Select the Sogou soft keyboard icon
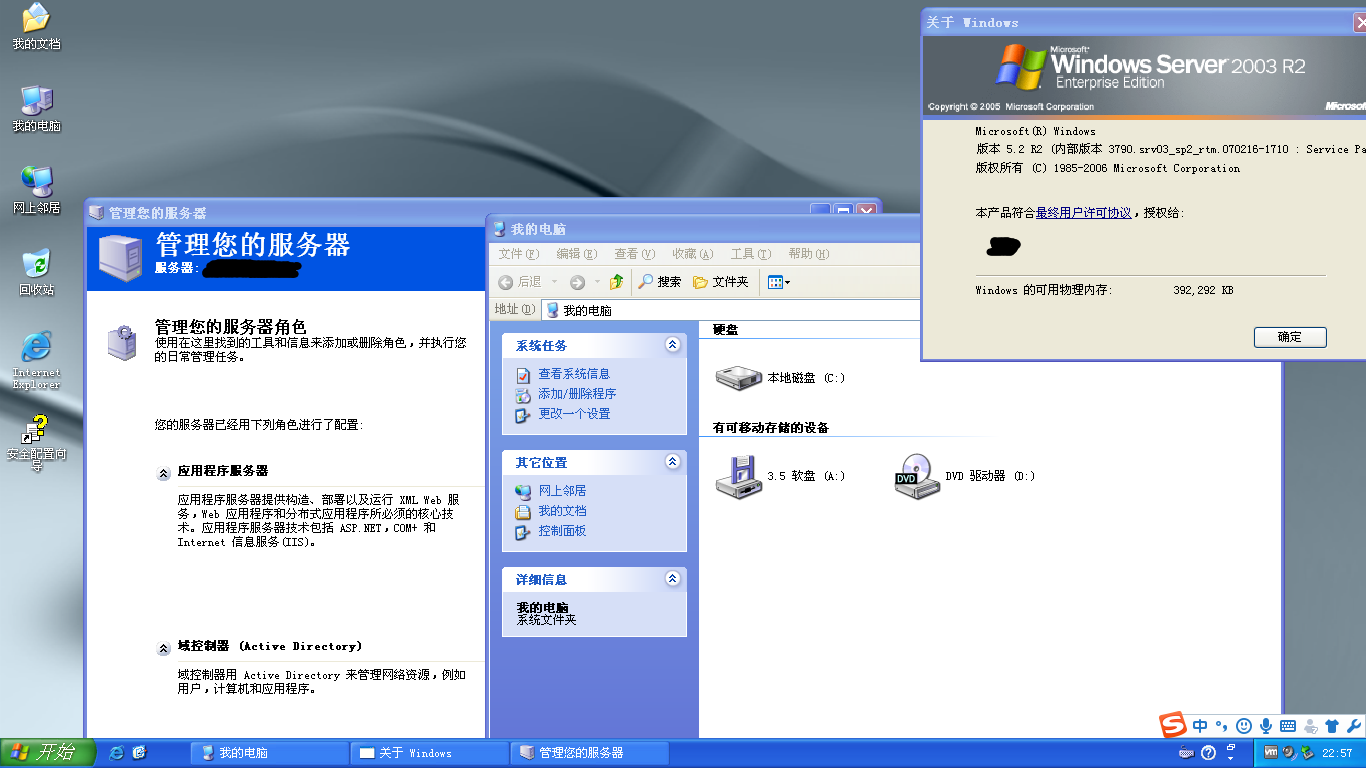Image resolution: width=1366 pixels, height=768 pixels. (x=1289, y=725)
